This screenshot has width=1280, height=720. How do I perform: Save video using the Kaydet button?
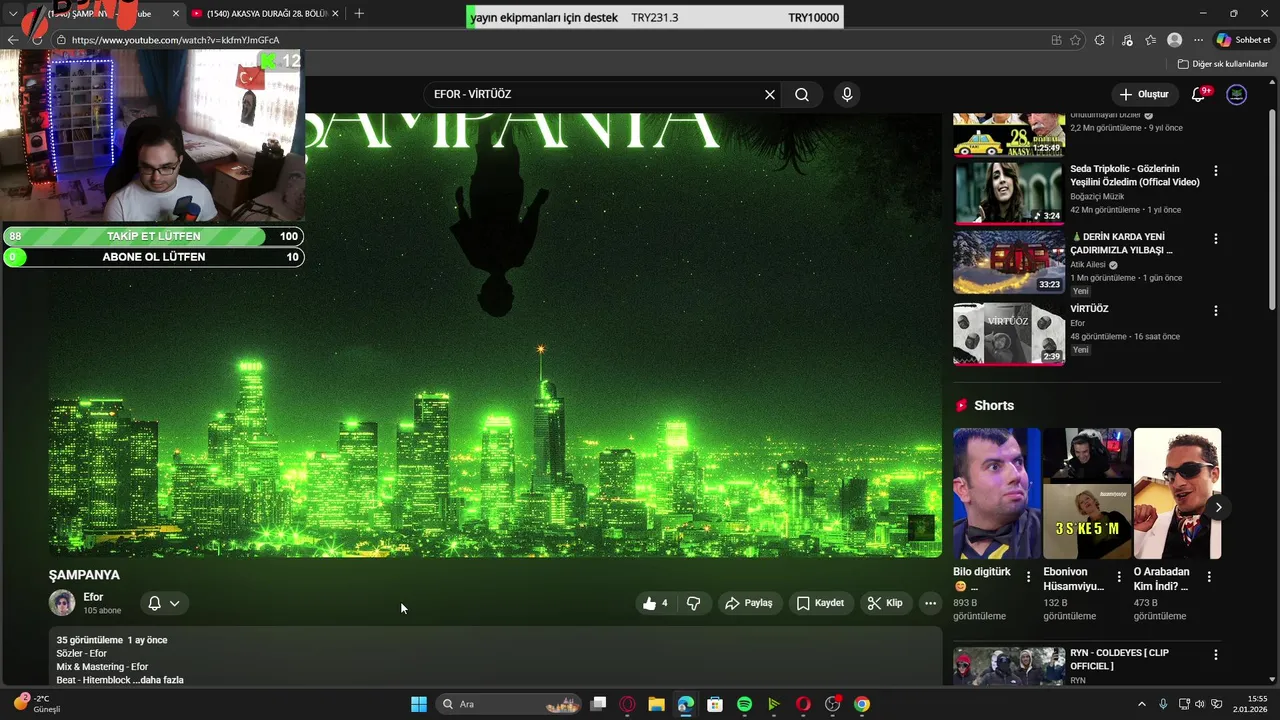[821, 603]
